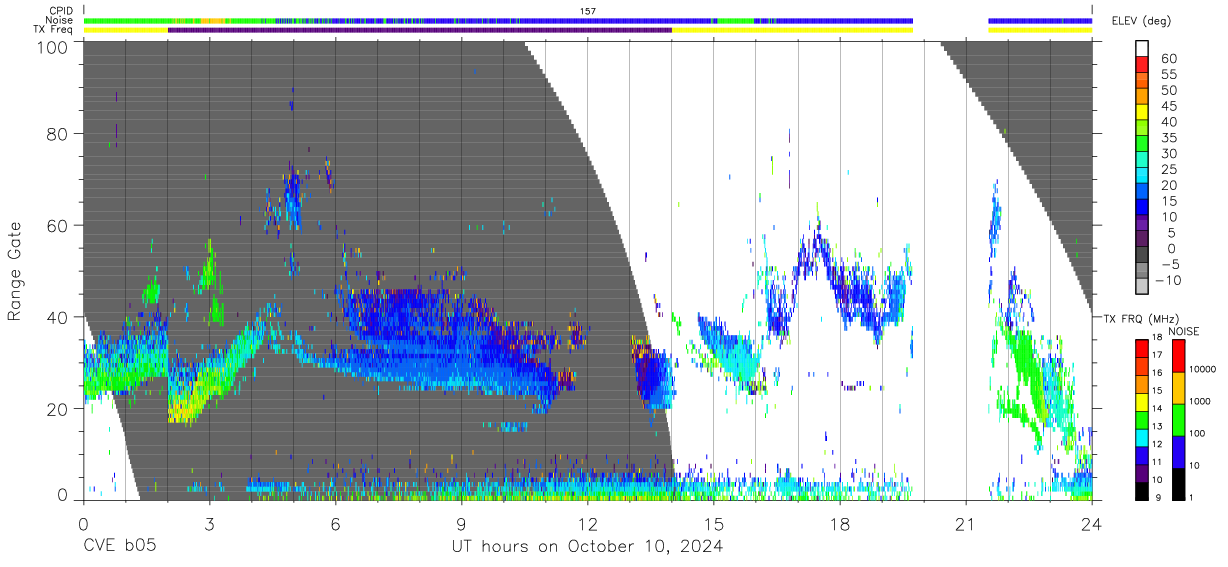Click the green 13–14 MHz TX FRQ swatch

pos(1142,420)
